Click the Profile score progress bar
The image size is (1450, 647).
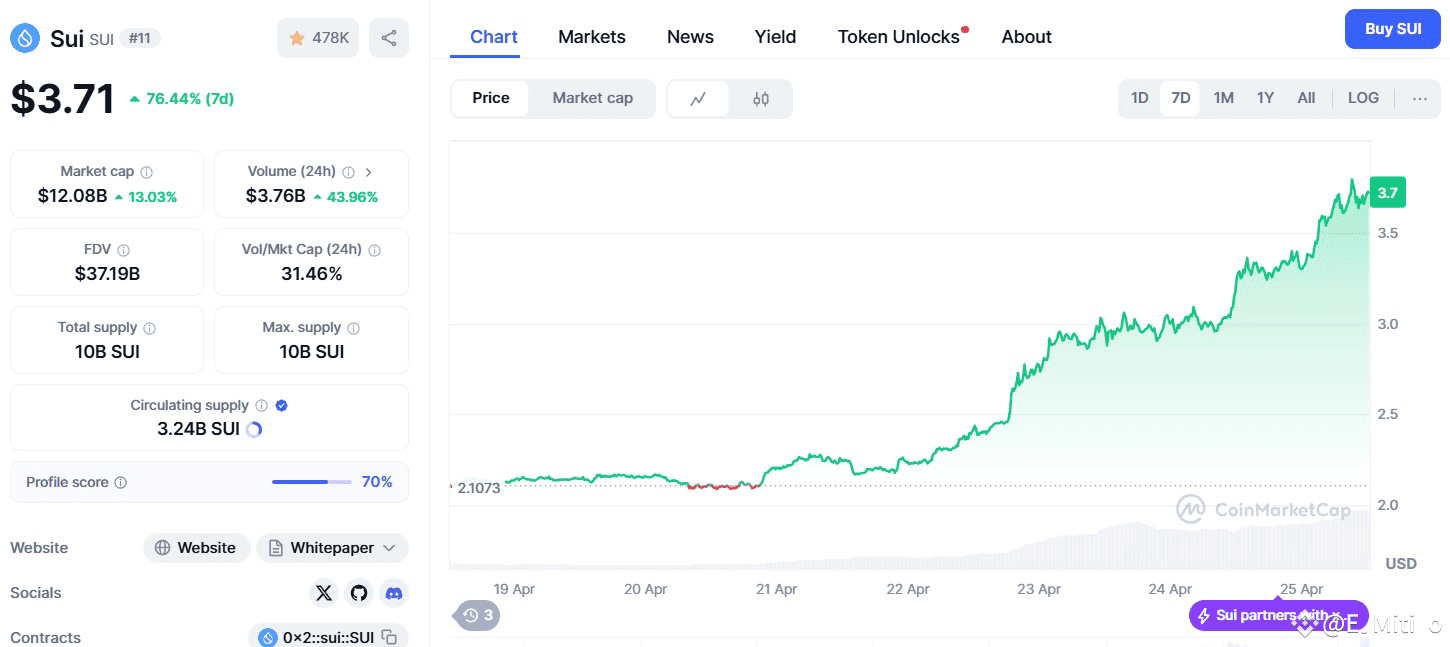(312, 482)
